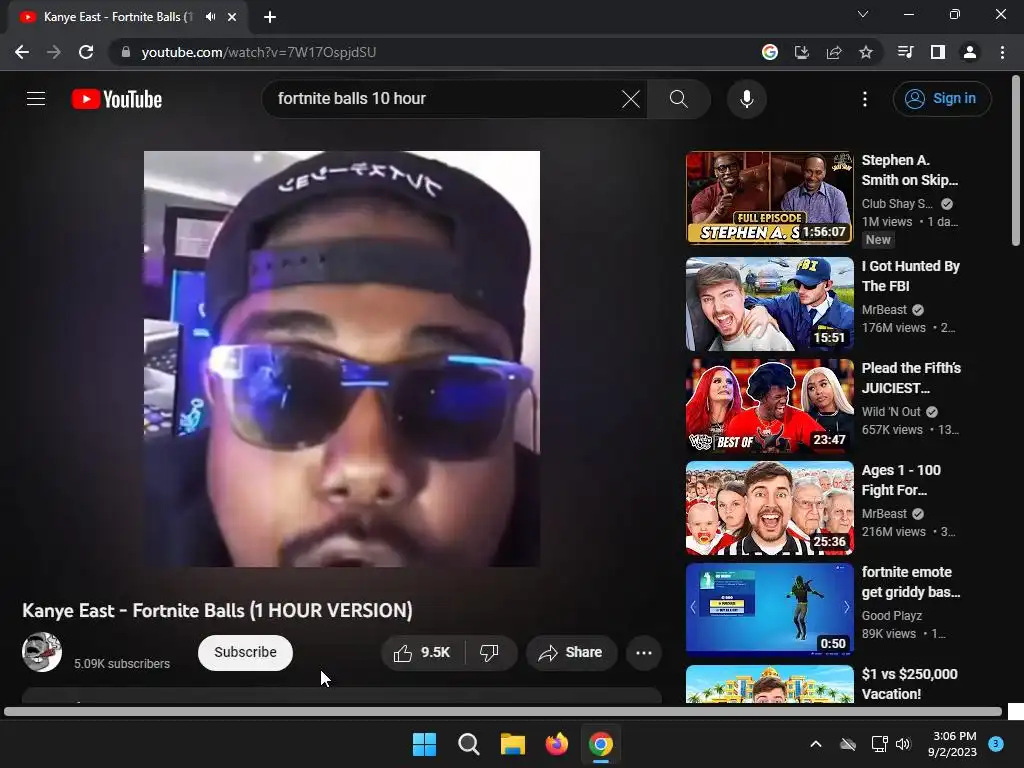Open Stephen A. Smith video thumbnail
The height and width of the screenshot is (768, 1024).
pos(769,198)
